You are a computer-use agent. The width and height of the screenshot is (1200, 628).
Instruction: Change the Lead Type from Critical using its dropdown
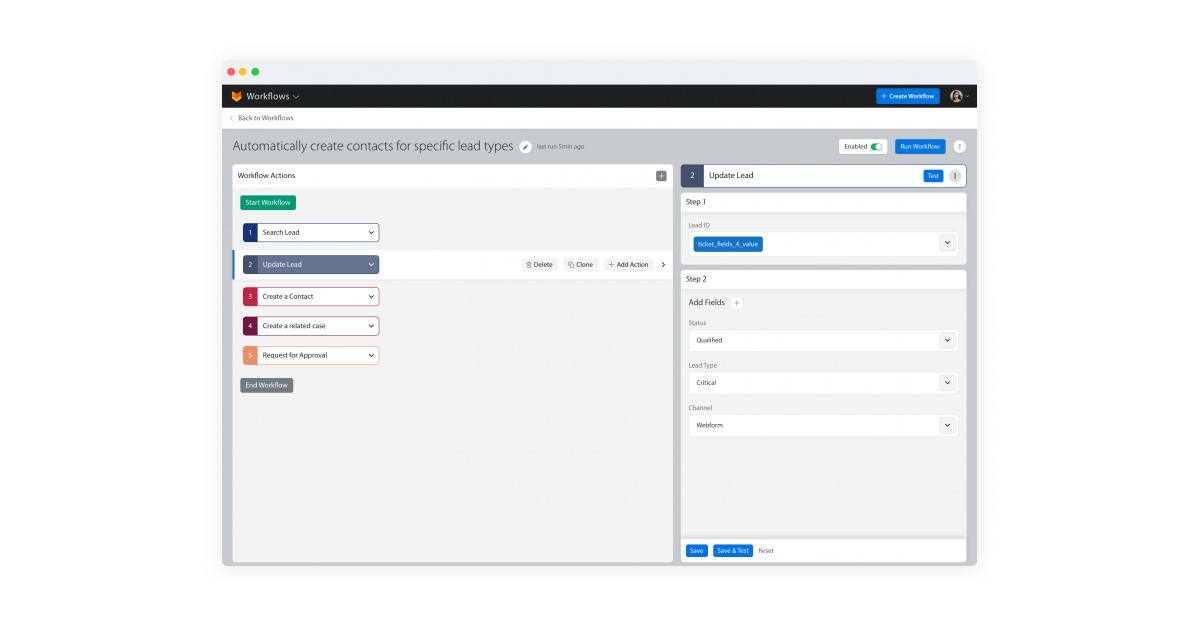[x=947, y=382]
